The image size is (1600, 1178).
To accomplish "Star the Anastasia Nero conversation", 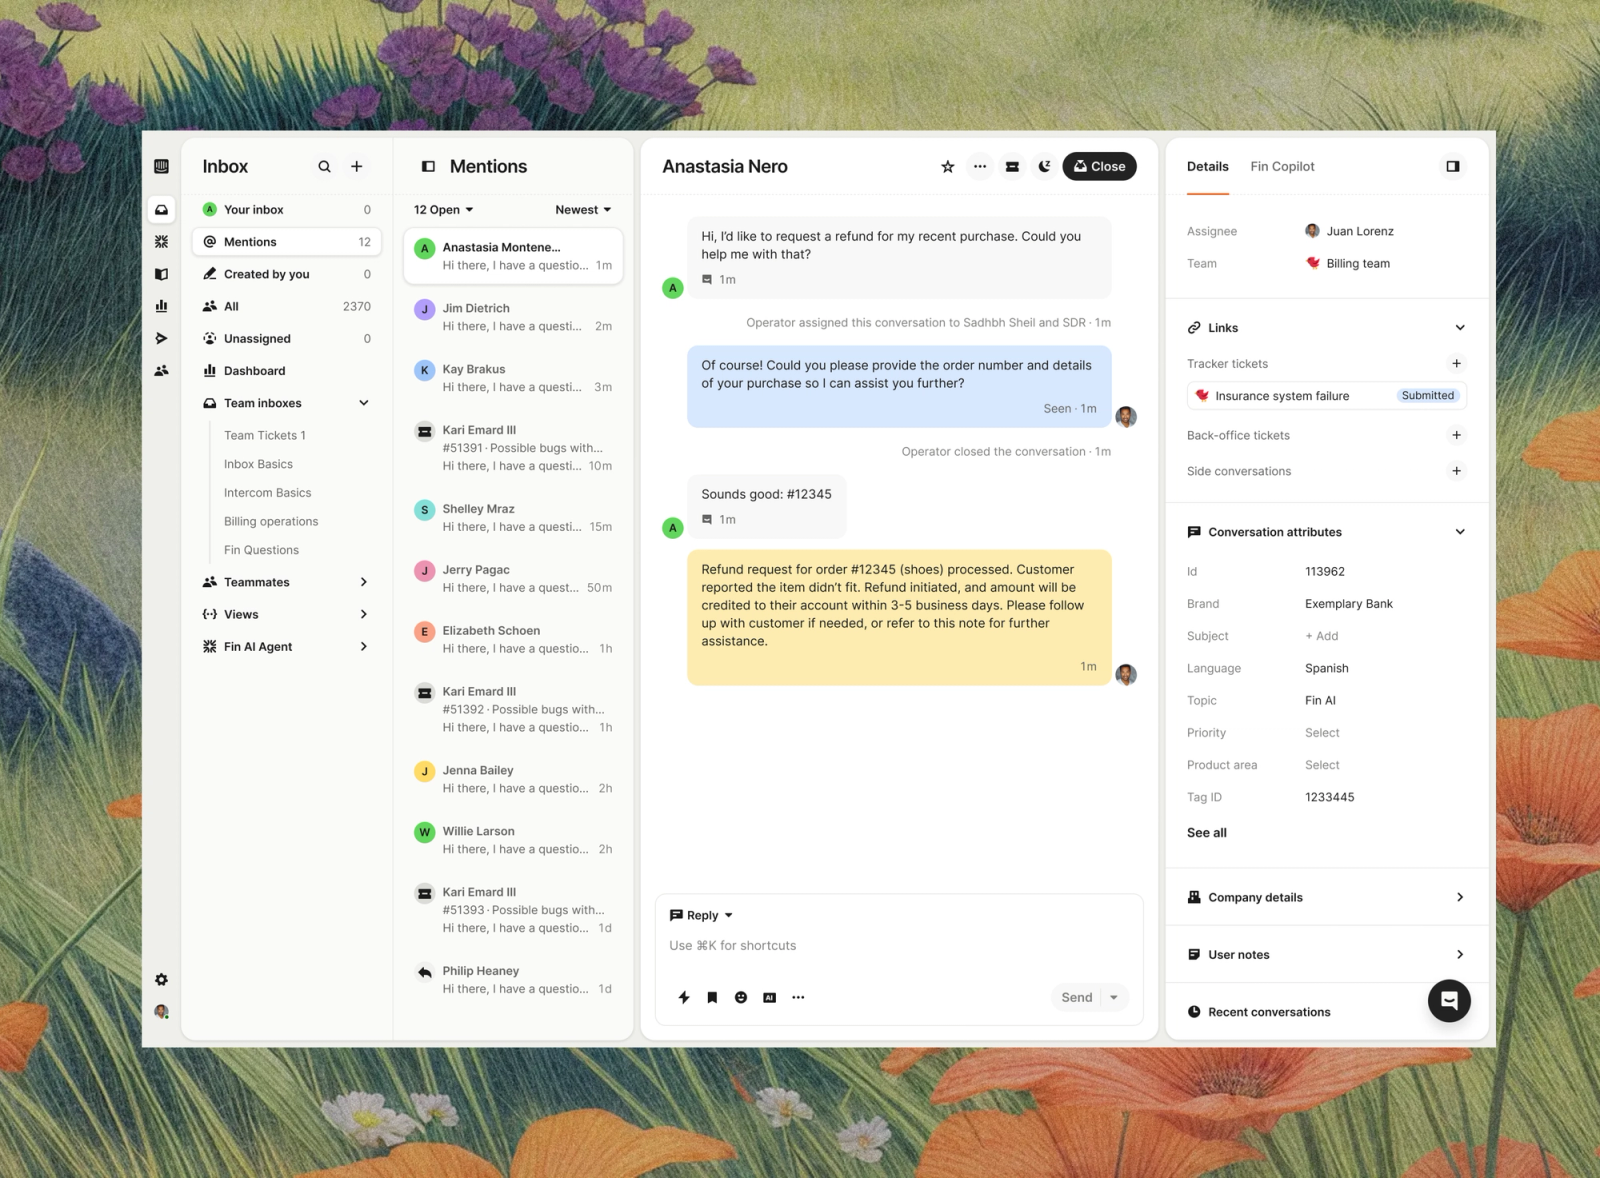I will [947, 167].
